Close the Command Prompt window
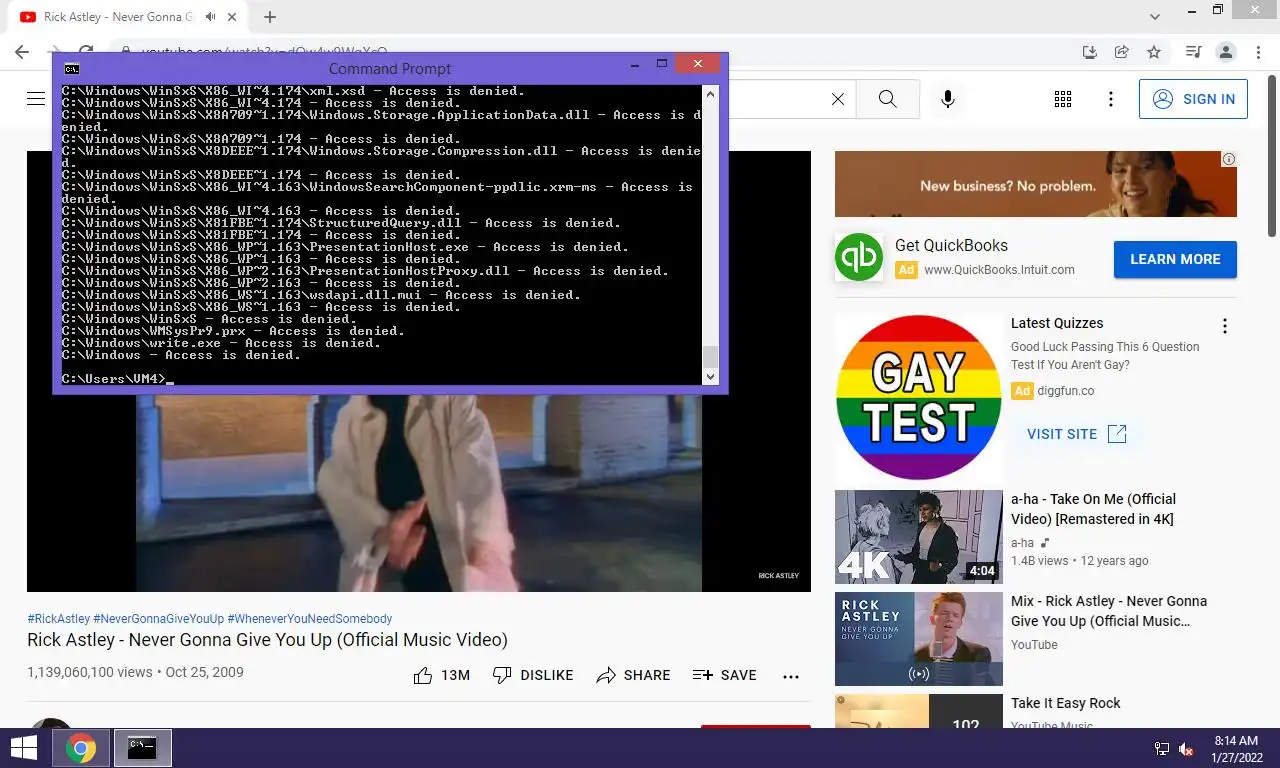Image resolution: width=1280 pixels, height=768 pixels. (x=697, y=64)
